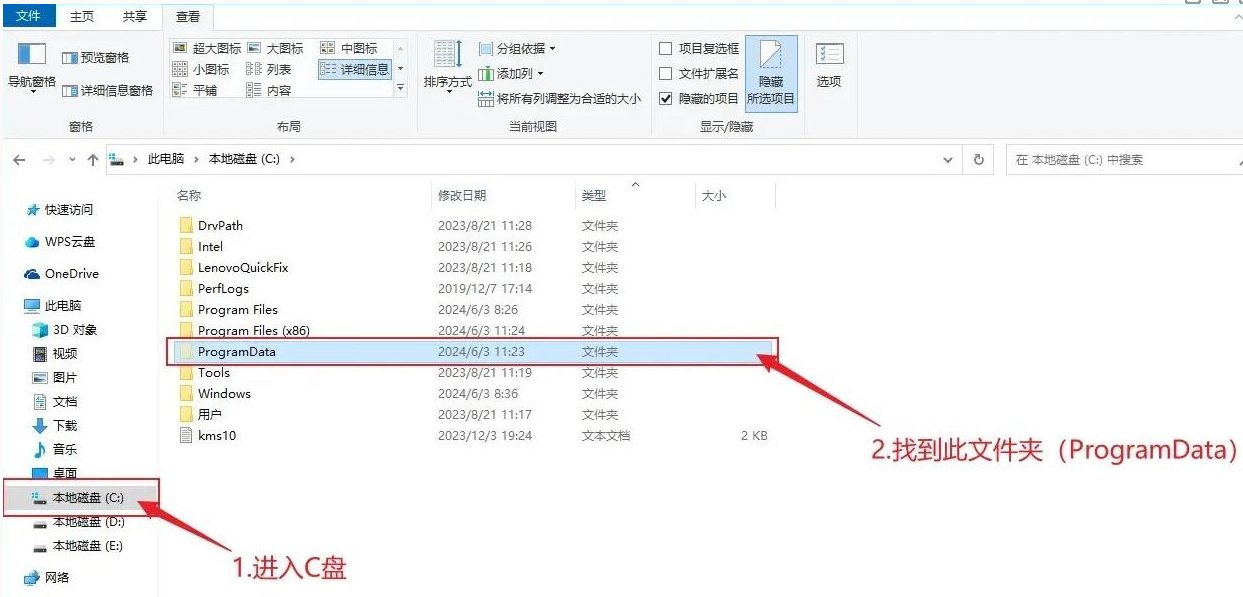Select 中图标 medium icons layout
This screenshot has height=597, width=1243.
click(349, 48)
